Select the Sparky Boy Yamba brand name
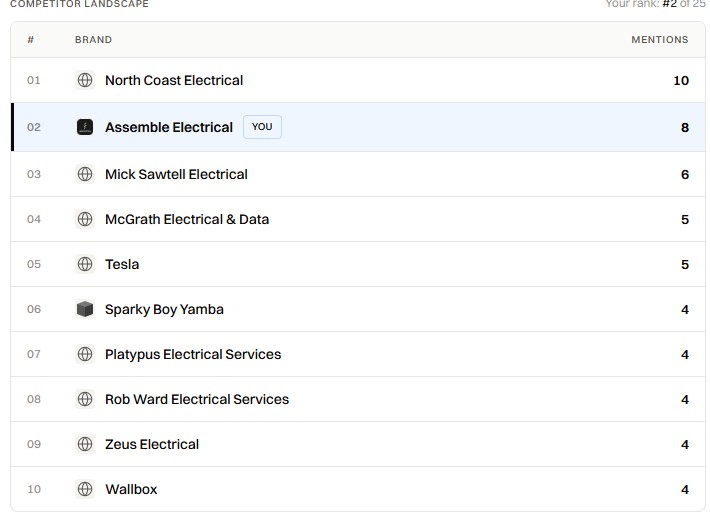Screen dimensions: 710x512 click(x=164, y=309)
